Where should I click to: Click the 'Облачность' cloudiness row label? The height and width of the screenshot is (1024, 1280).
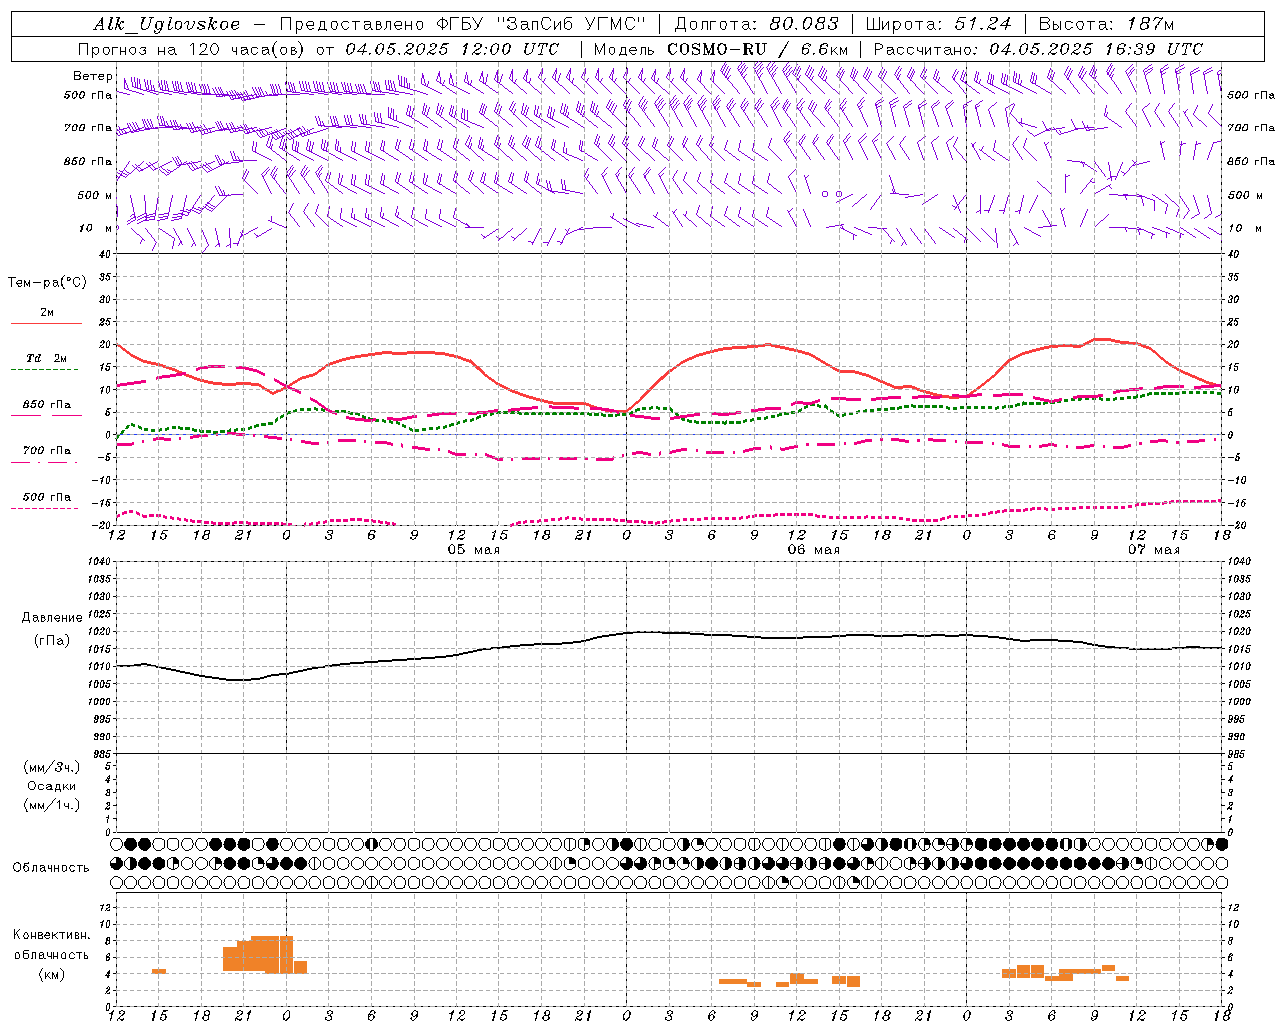click(x=51, y=868)
